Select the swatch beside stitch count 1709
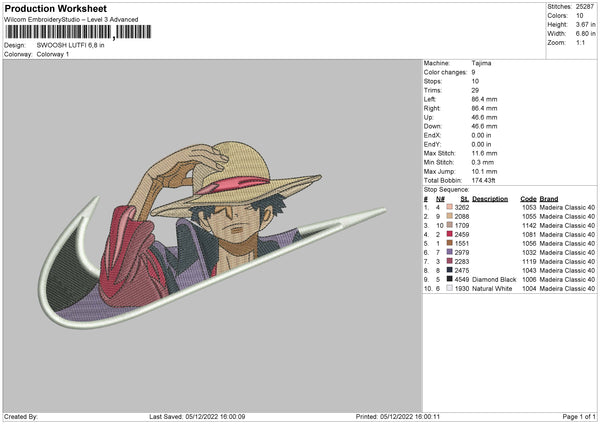 pyautogui.click(x=450, y=225)
